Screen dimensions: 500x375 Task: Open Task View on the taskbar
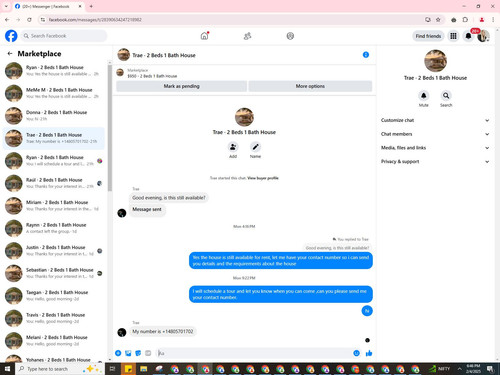[x=112, y=369]
